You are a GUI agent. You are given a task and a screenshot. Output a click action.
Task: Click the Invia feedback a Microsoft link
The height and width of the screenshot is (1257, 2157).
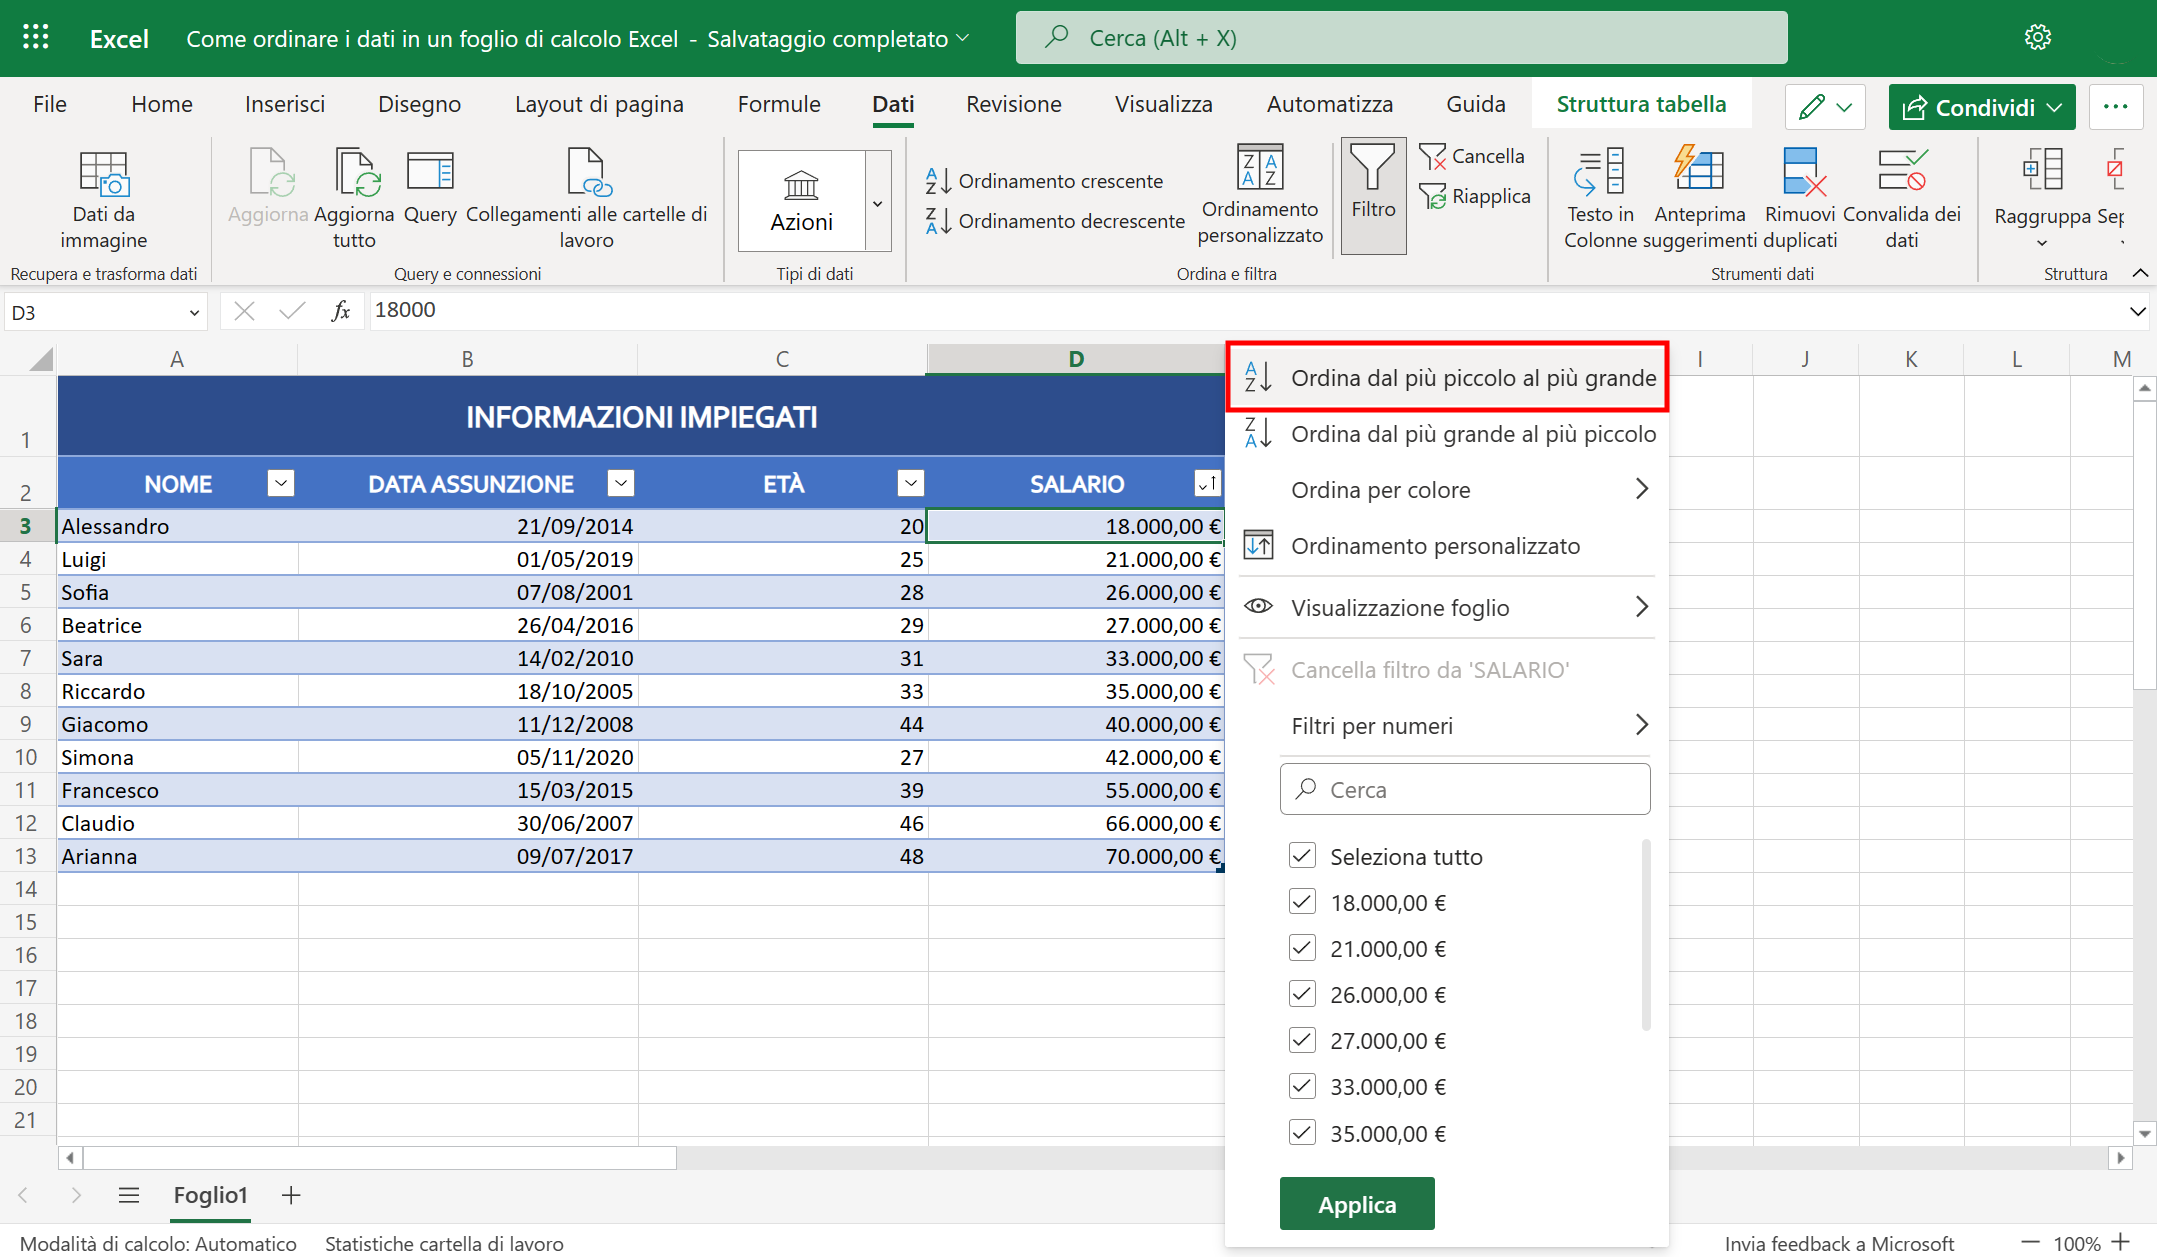coord(1841,1243)
